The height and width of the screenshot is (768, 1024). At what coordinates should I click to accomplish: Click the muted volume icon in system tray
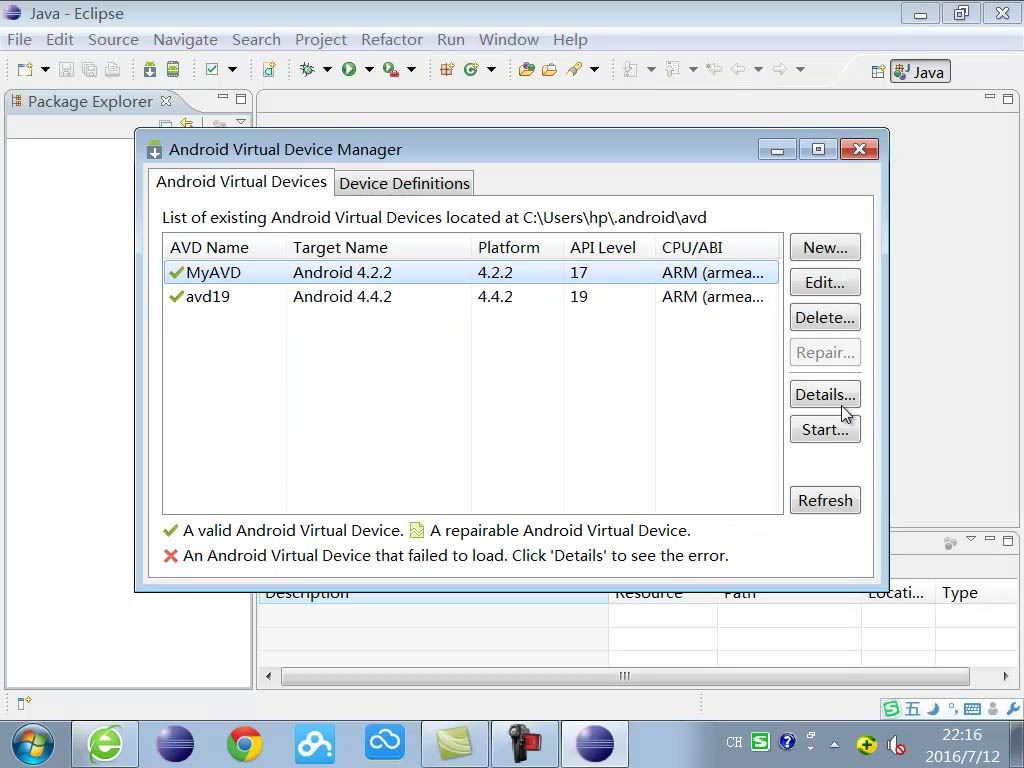point(895,744)
